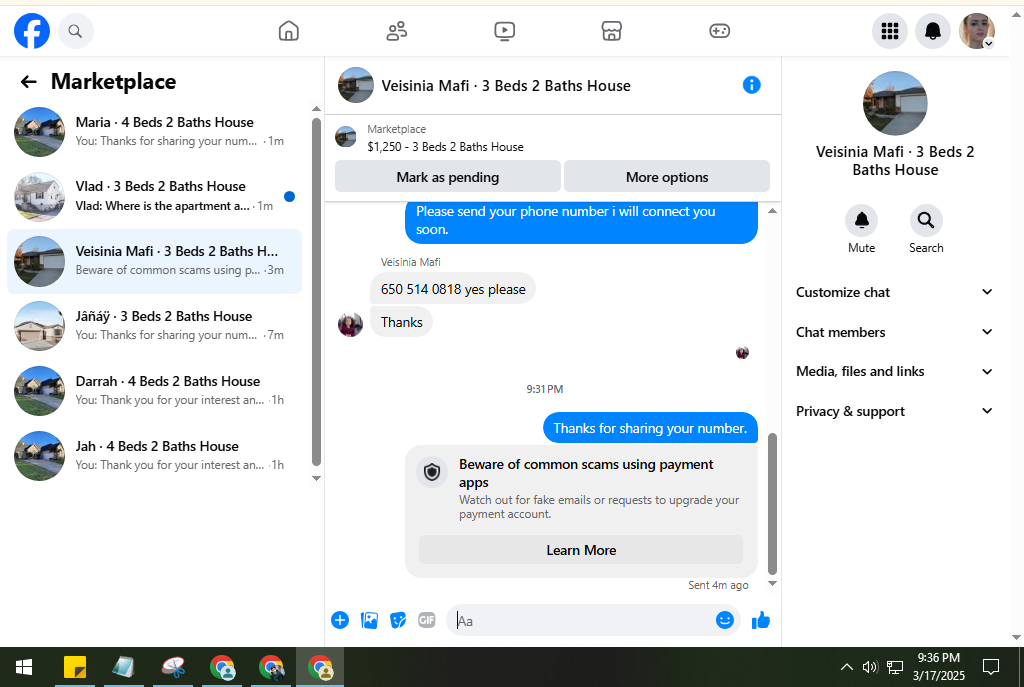Click unread blue dot on Vlad conversation
Viewport: 1024px width, 687px height.
tap(289, 196)
